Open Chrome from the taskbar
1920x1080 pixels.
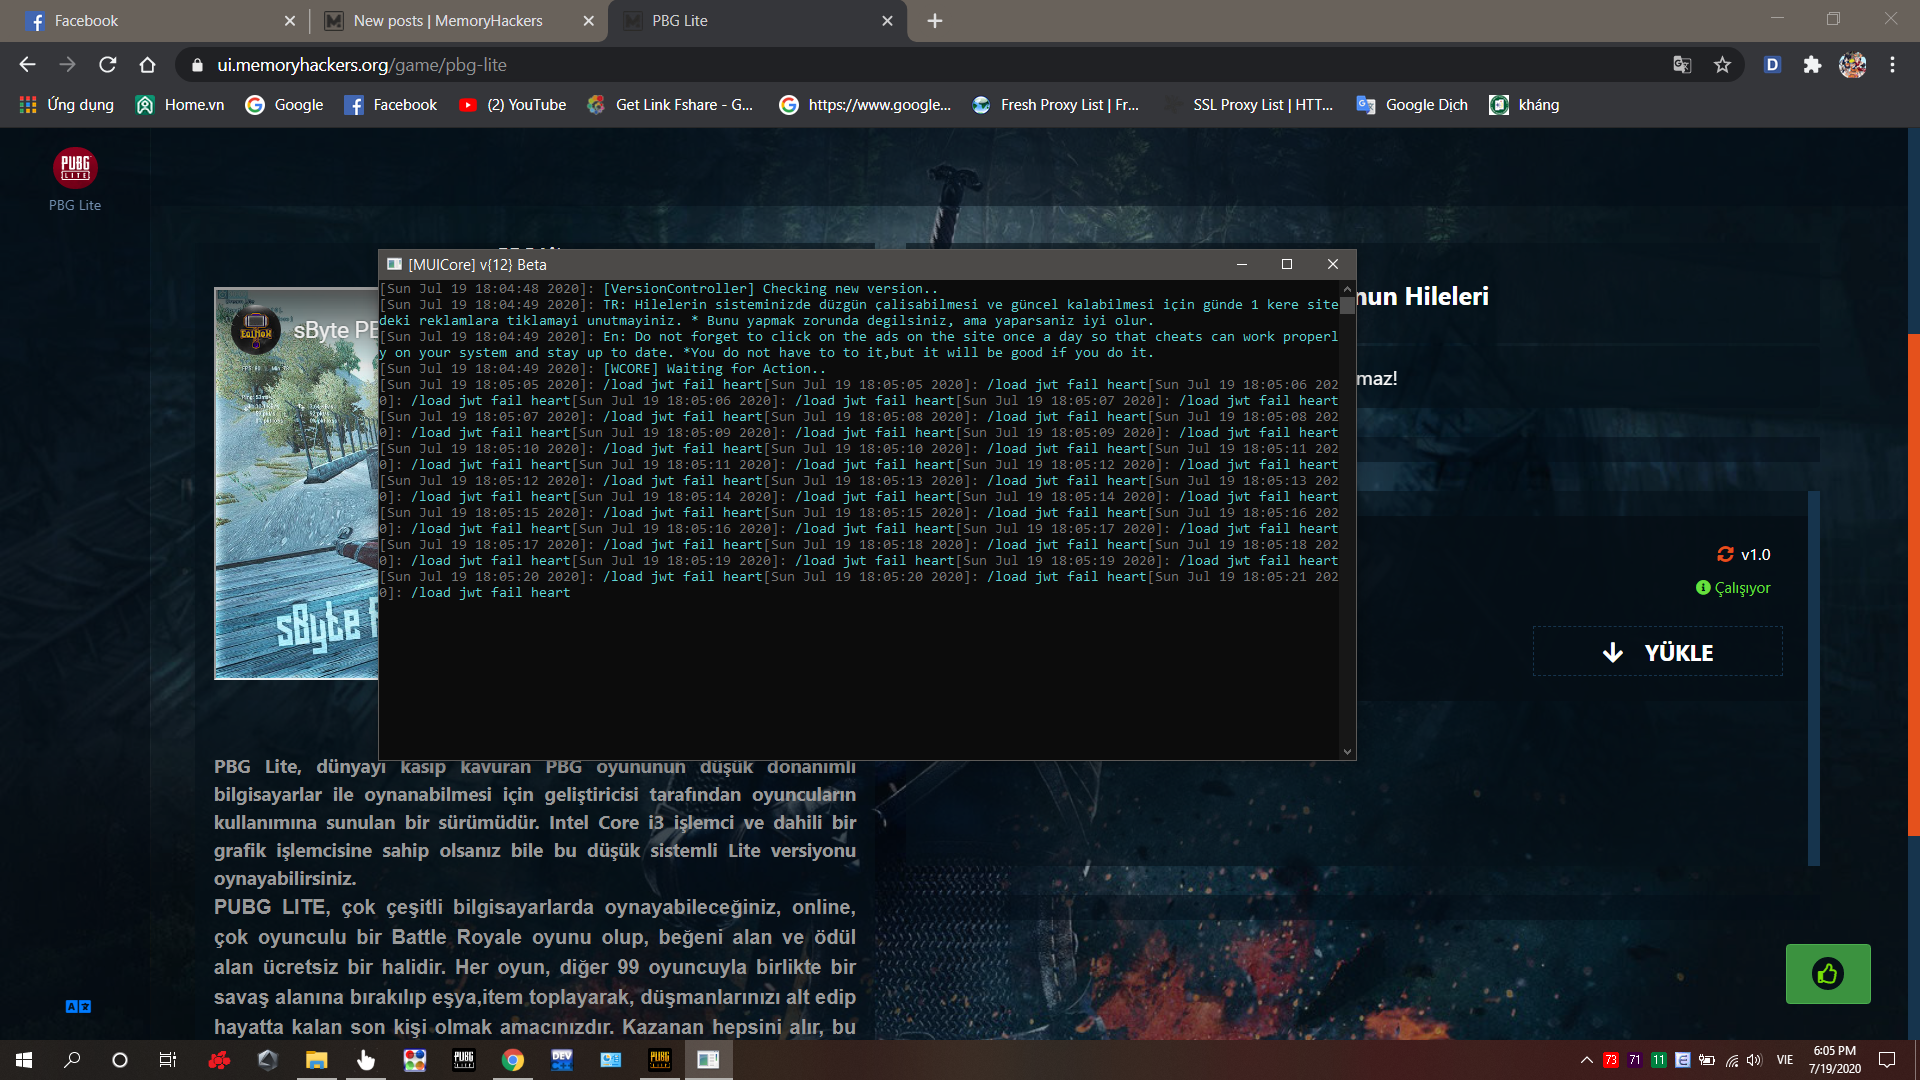[513, 1060]
